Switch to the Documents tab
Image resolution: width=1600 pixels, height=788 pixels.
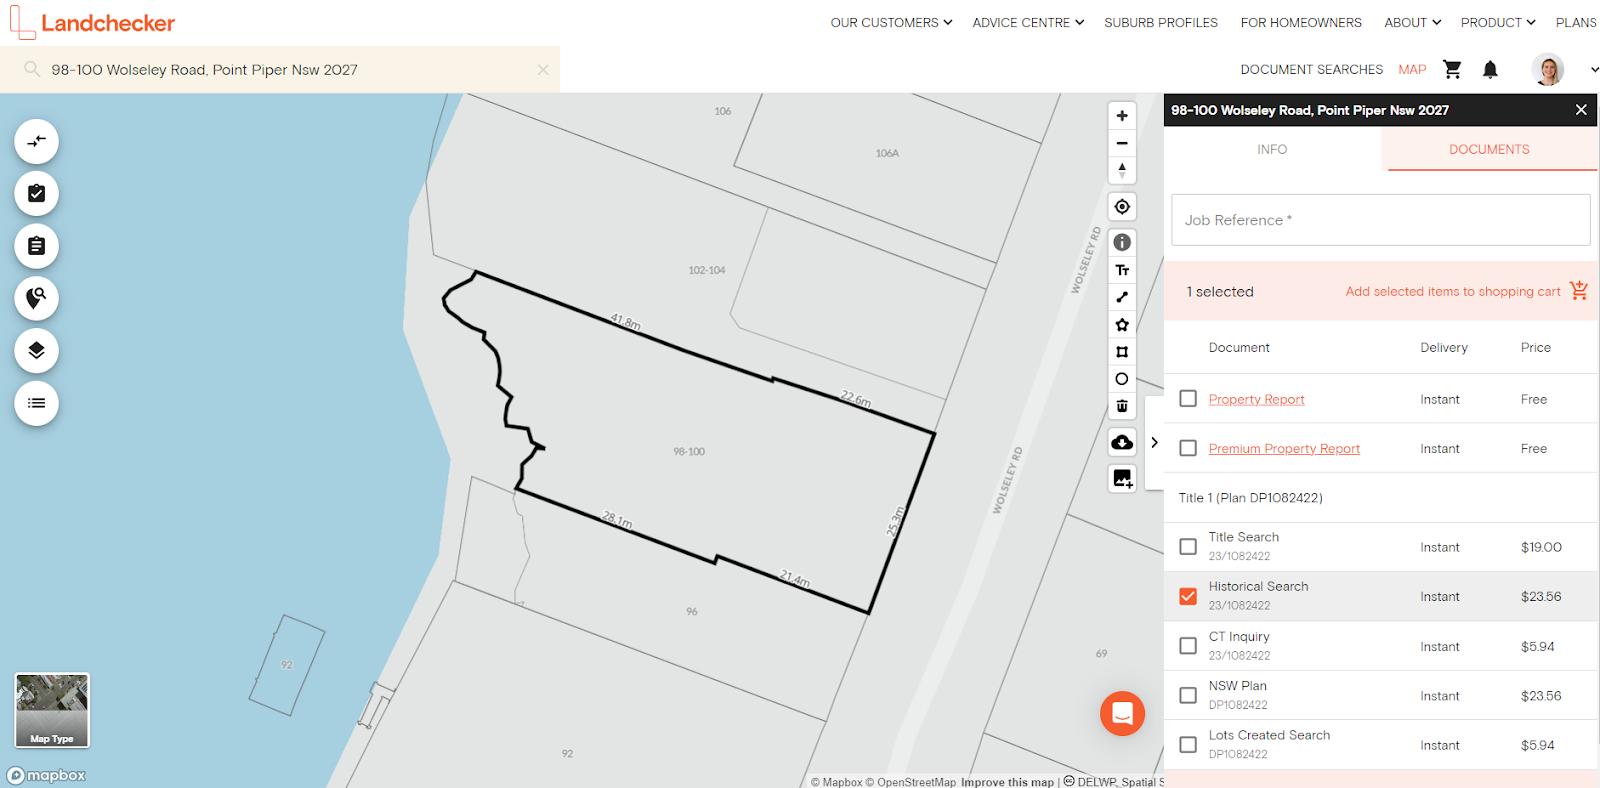tap(1489, 149)
